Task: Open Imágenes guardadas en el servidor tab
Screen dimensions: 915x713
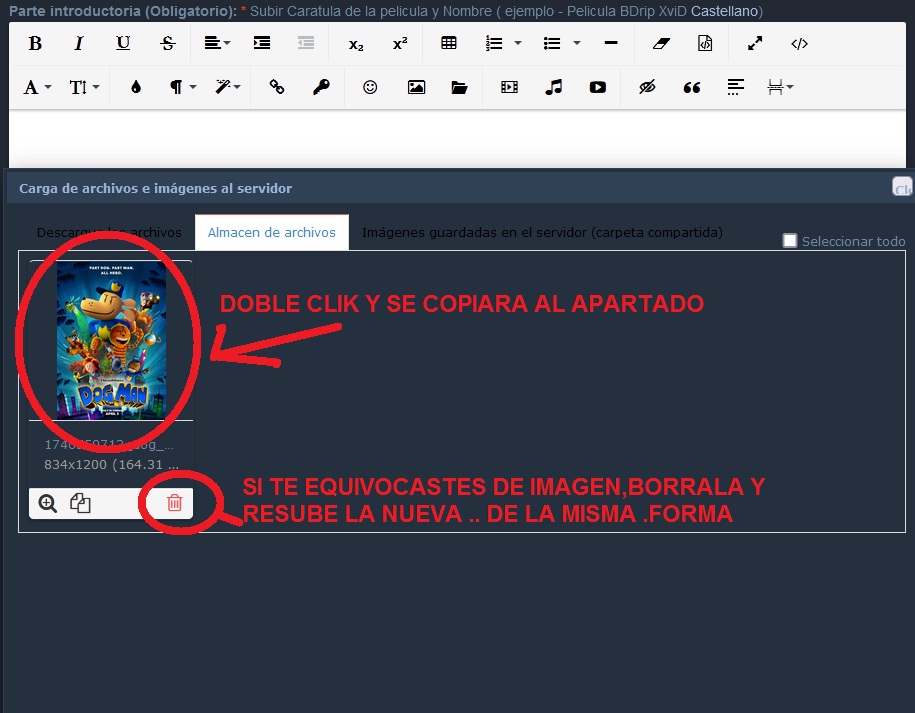Action: (542, 232)
